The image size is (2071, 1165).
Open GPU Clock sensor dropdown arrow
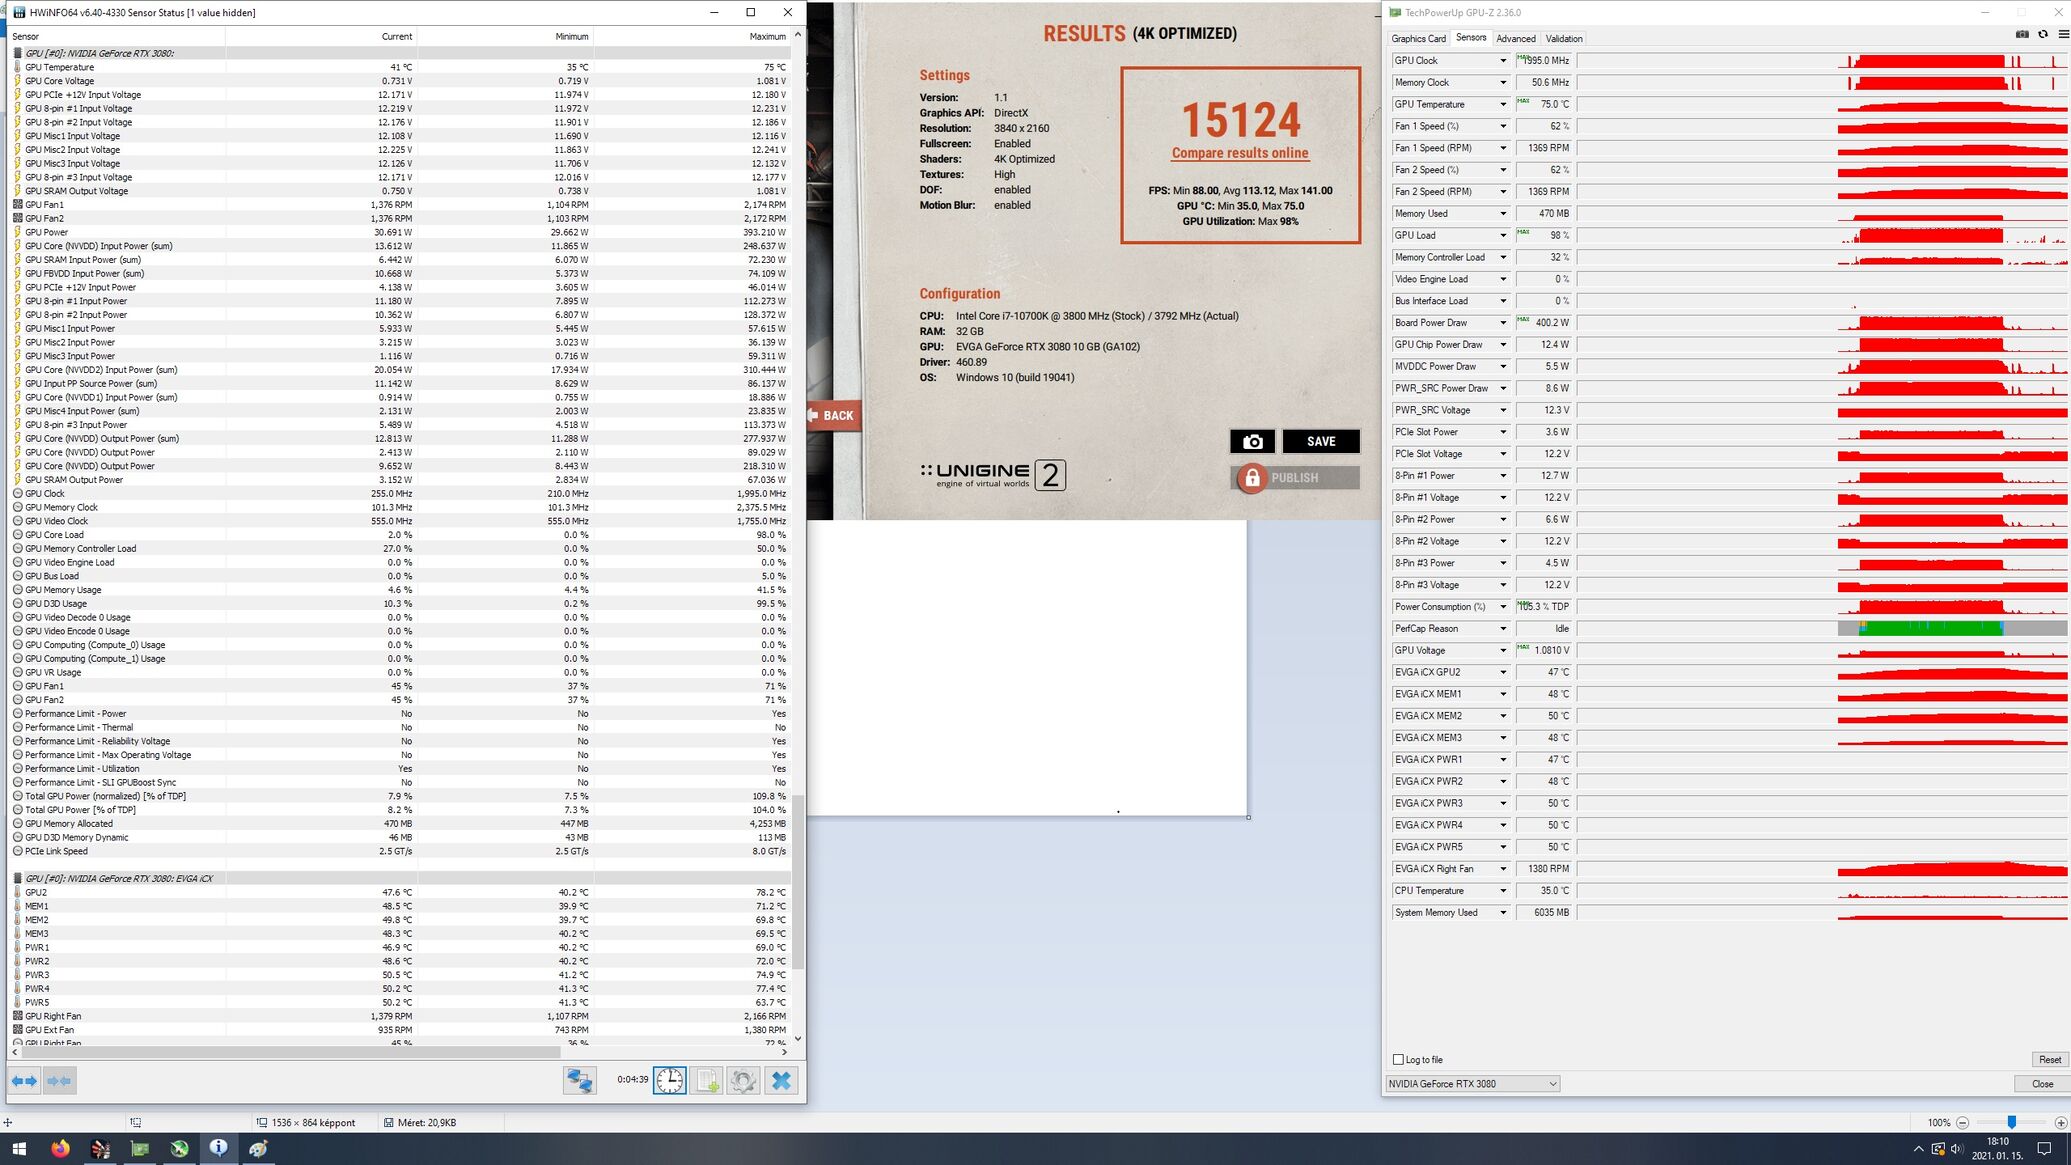tap(1502, 61)
